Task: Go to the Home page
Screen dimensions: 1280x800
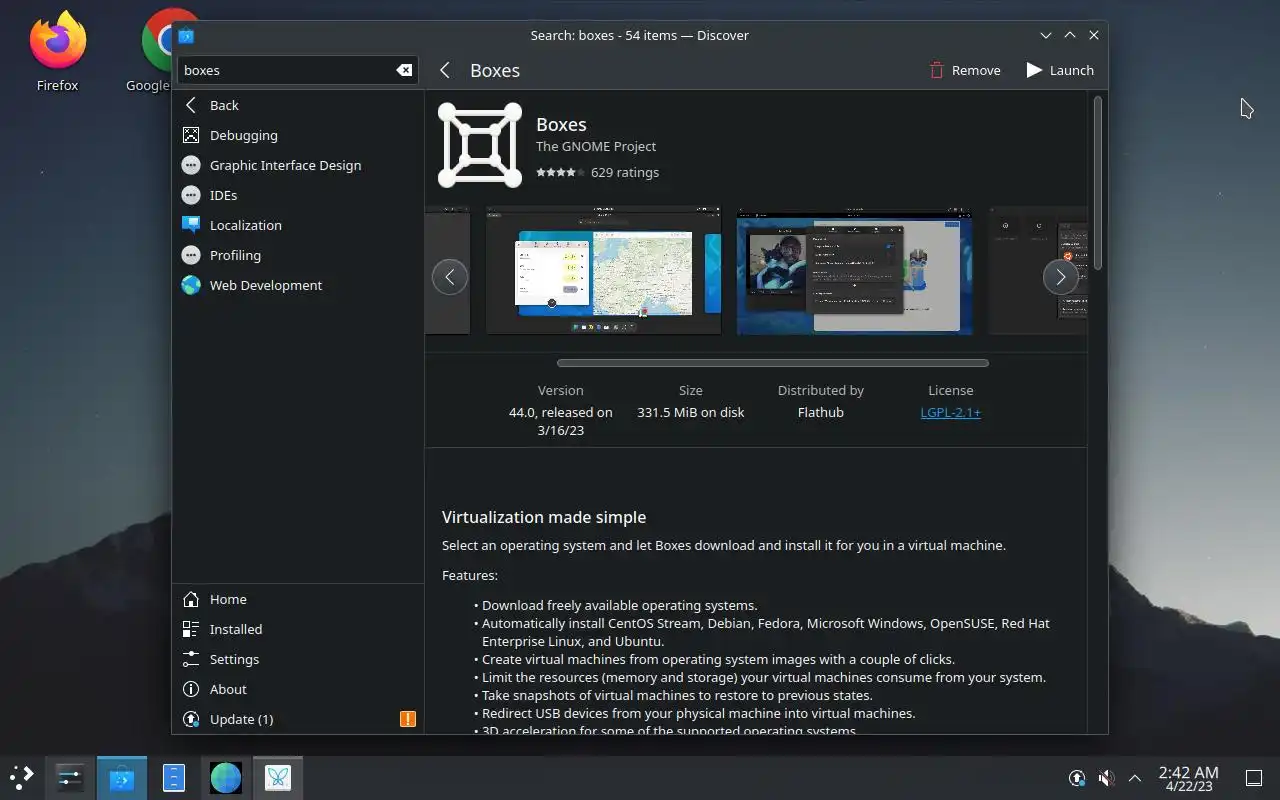Action: click(298, 599)
